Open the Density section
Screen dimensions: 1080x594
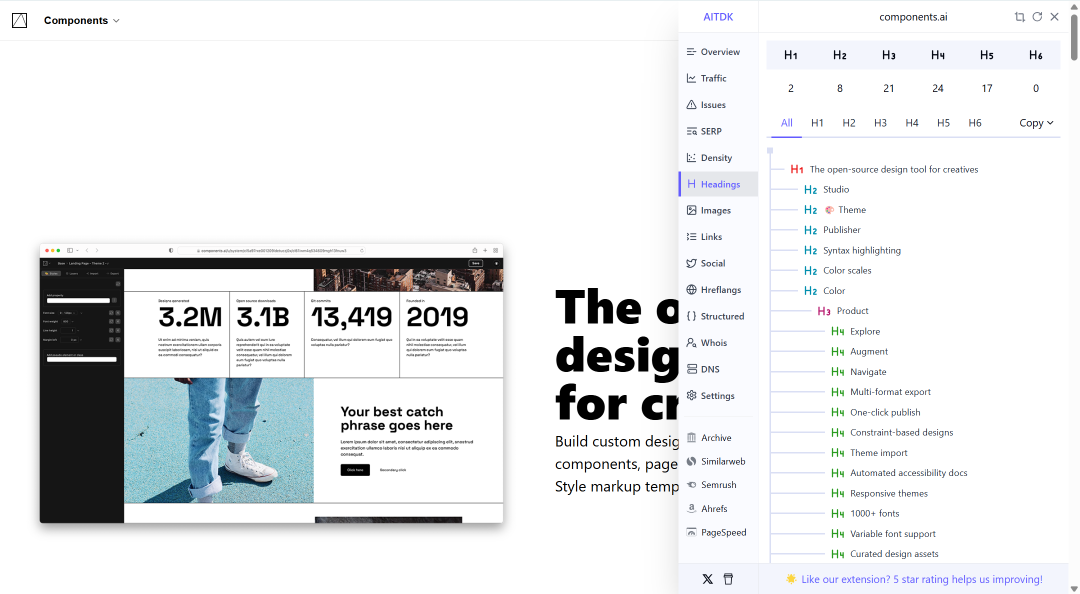click(x=718, y=158)
